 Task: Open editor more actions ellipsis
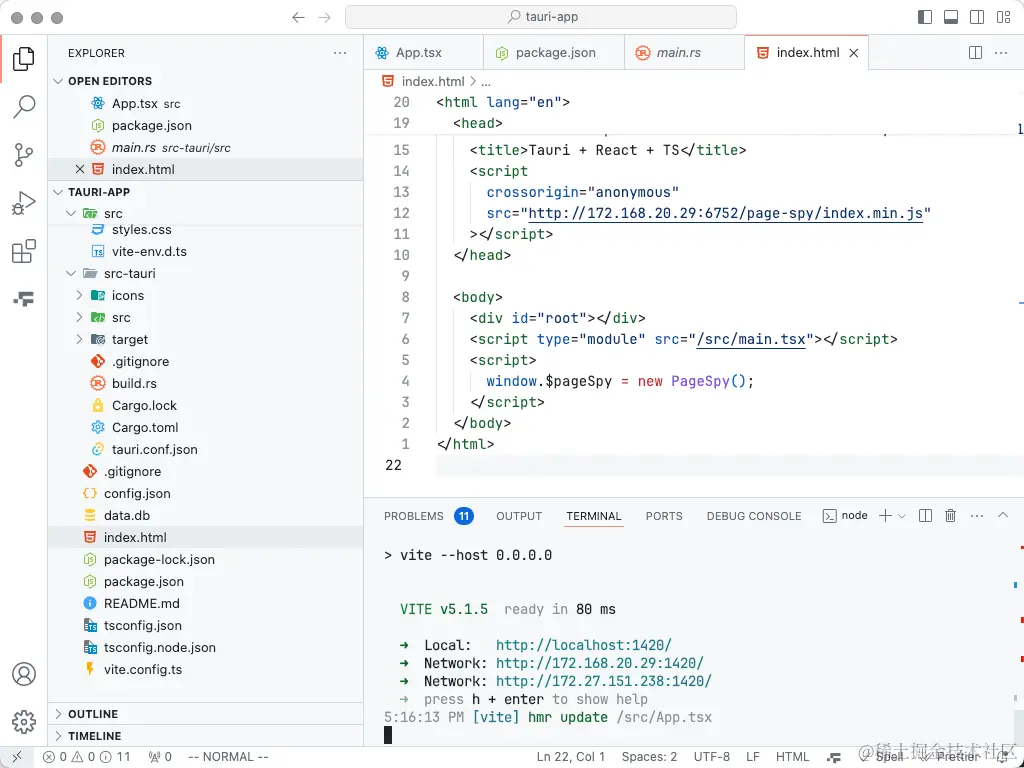click(x=1000, y=53)
